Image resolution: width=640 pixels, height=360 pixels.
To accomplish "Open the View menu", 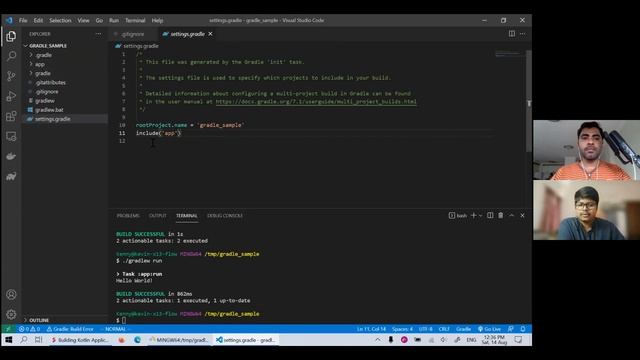I will coord(83,20).
